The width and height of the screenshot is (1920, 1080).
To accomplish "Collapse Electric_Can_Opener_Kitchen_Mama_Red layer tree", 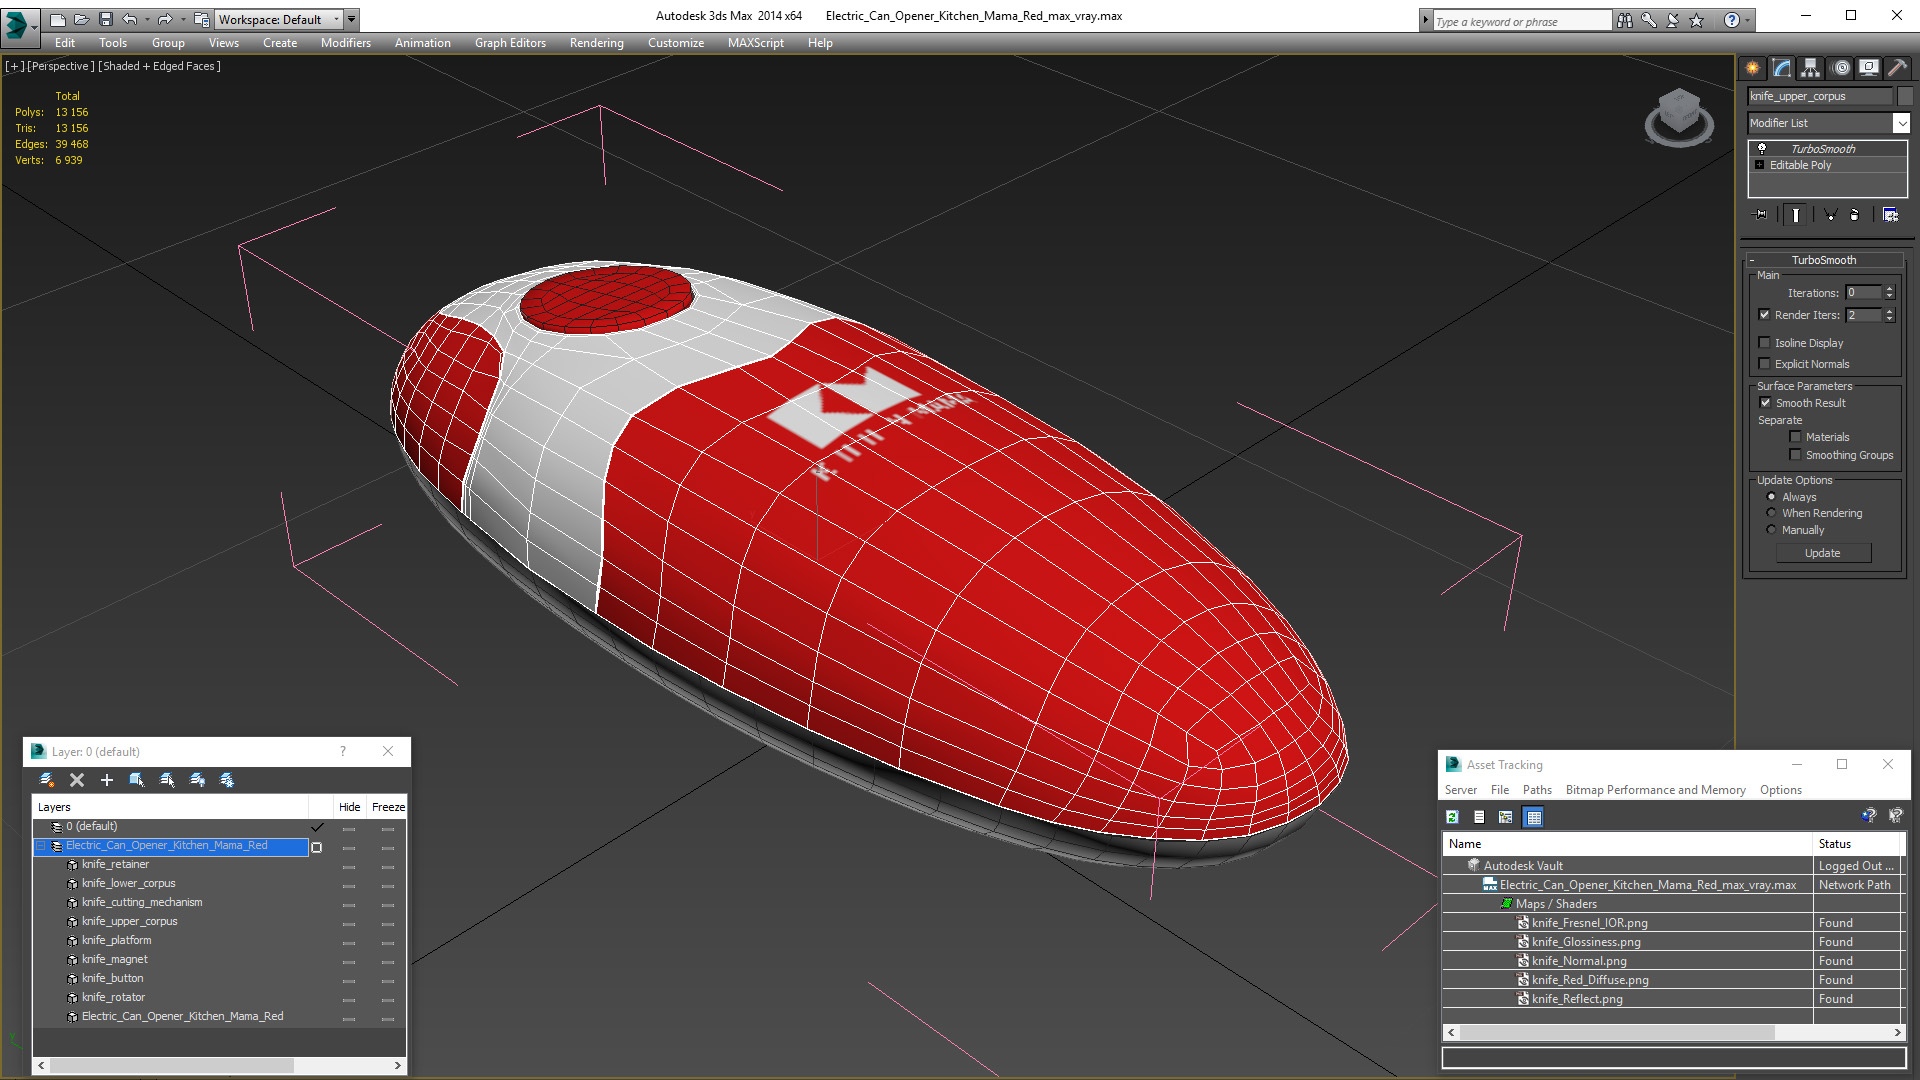I will click(41, 846).
